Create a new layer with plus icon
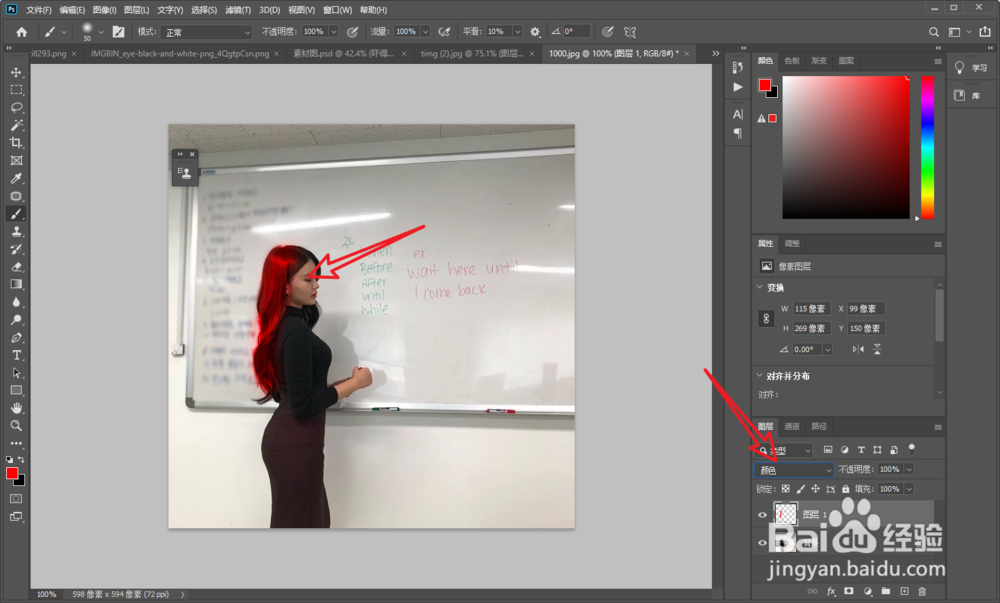 904,592
